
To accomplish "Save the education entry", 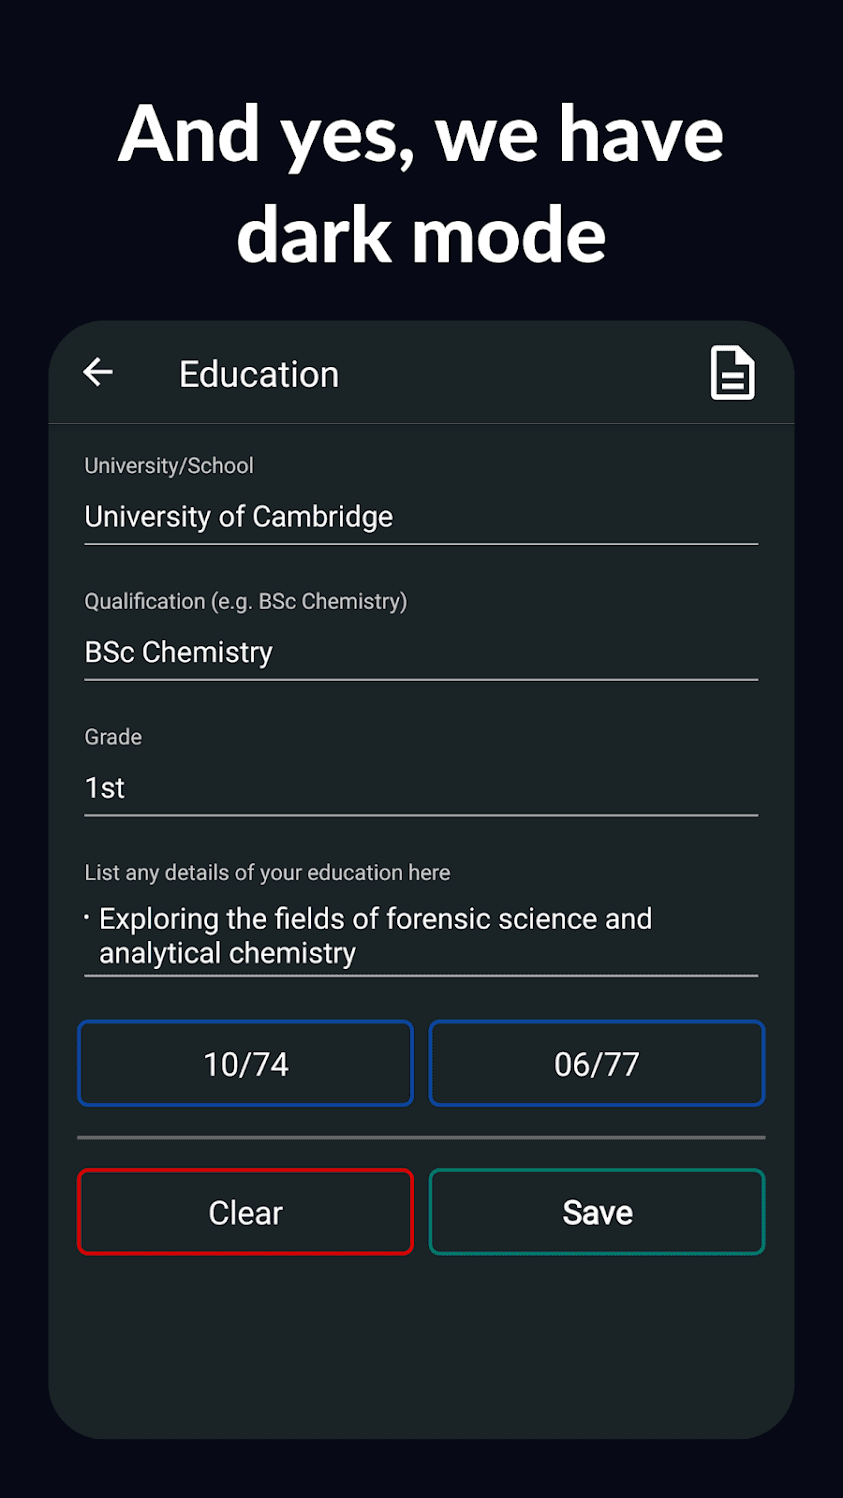I will (597, 1212).
